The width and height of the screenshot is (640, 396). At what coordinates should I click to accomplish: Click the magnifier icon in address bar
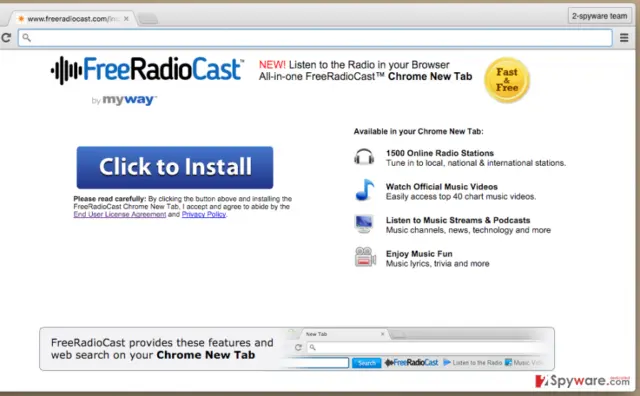pyautogui.click(x=27, y=38)
